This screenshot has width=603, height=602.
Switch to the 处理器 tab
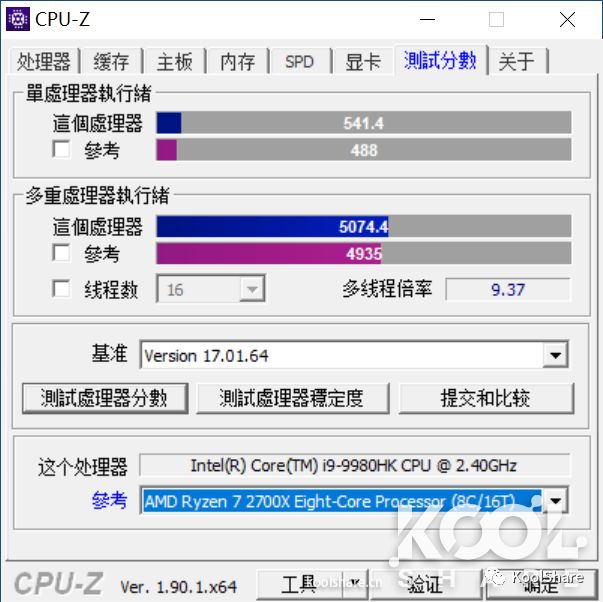pyautogui.click(x=43, y=62)
